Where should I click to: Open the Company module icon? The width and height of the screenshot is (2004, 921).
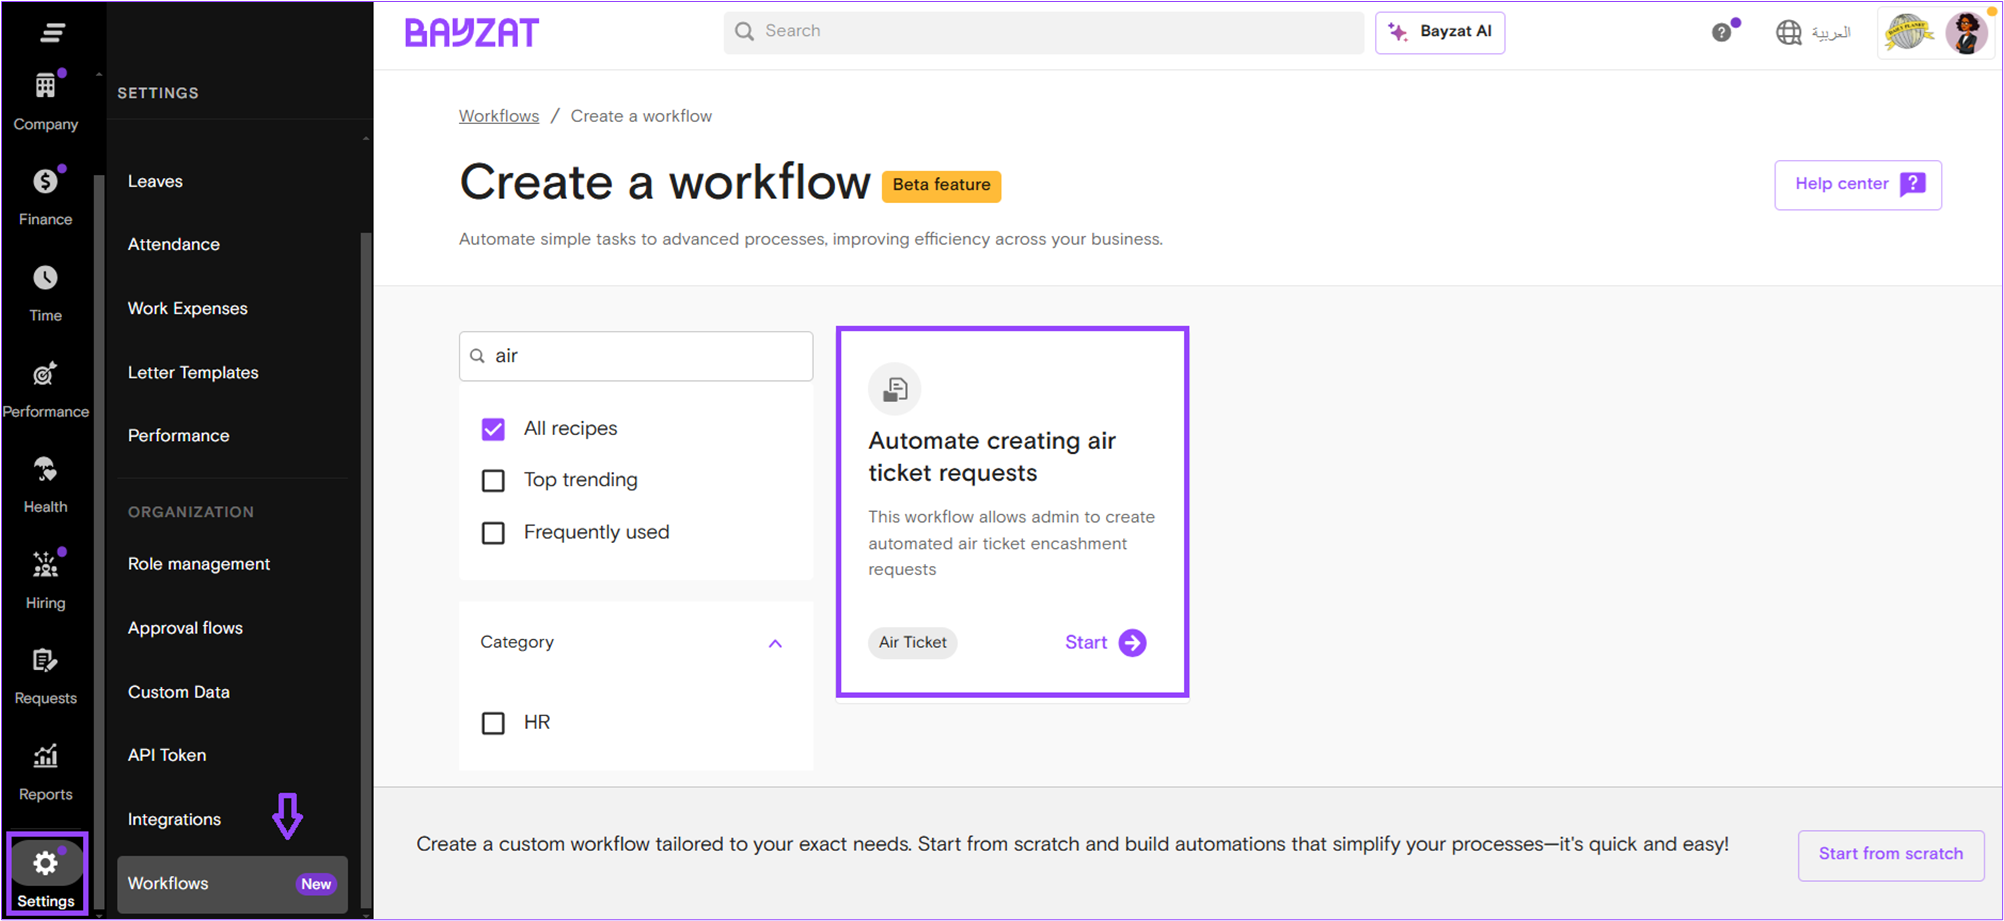(x=45, y=88)
